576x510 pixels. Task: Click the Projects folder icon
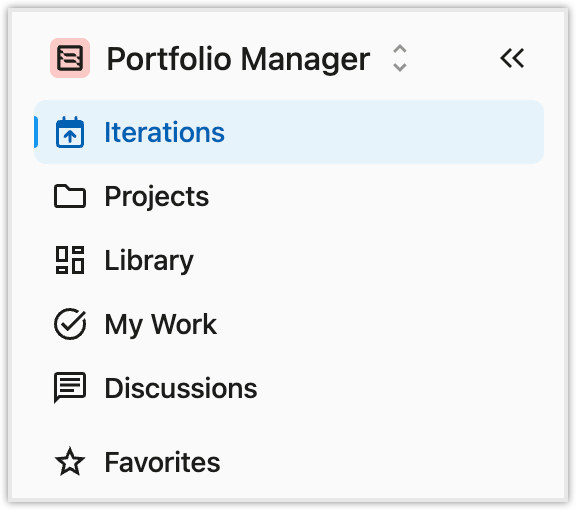pyautogui.click(x=70, y=196)
